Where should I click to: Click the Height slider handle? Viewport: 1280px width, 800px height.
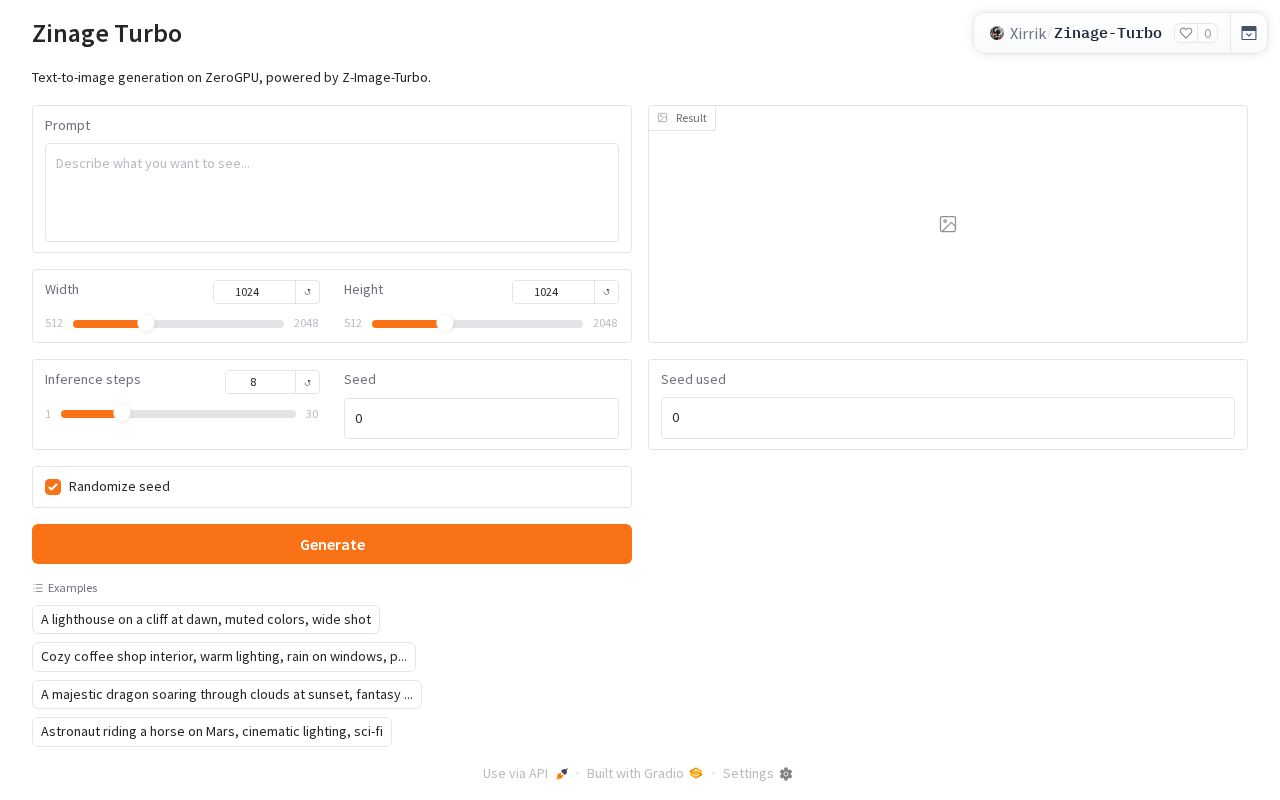click(x=445, y=323)
